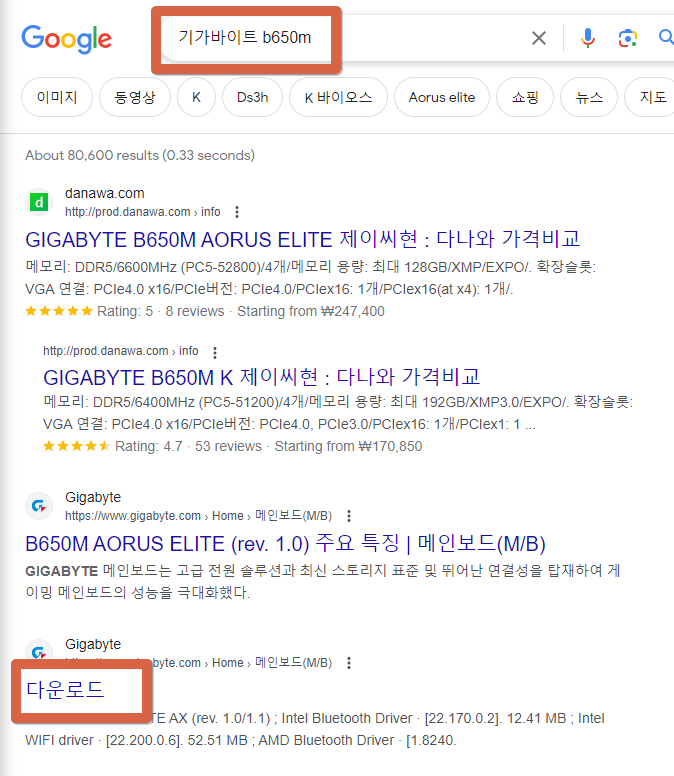Switch to the 뉴스 filter
The height and width of the screenshot is (776, 674).
click(x=589, y=97)
